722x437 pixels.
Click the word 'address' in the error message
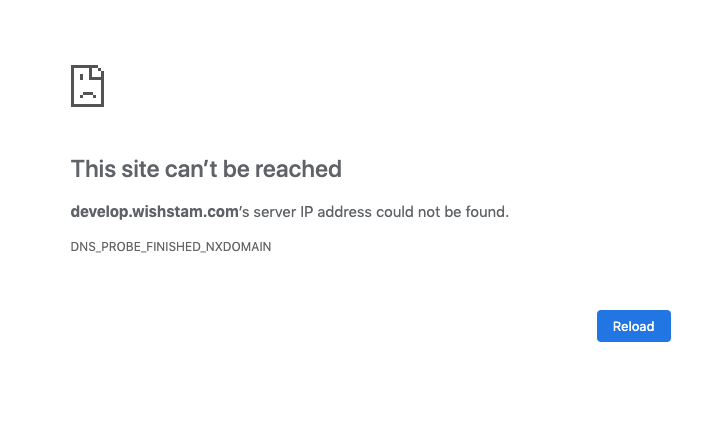[344, 212]
